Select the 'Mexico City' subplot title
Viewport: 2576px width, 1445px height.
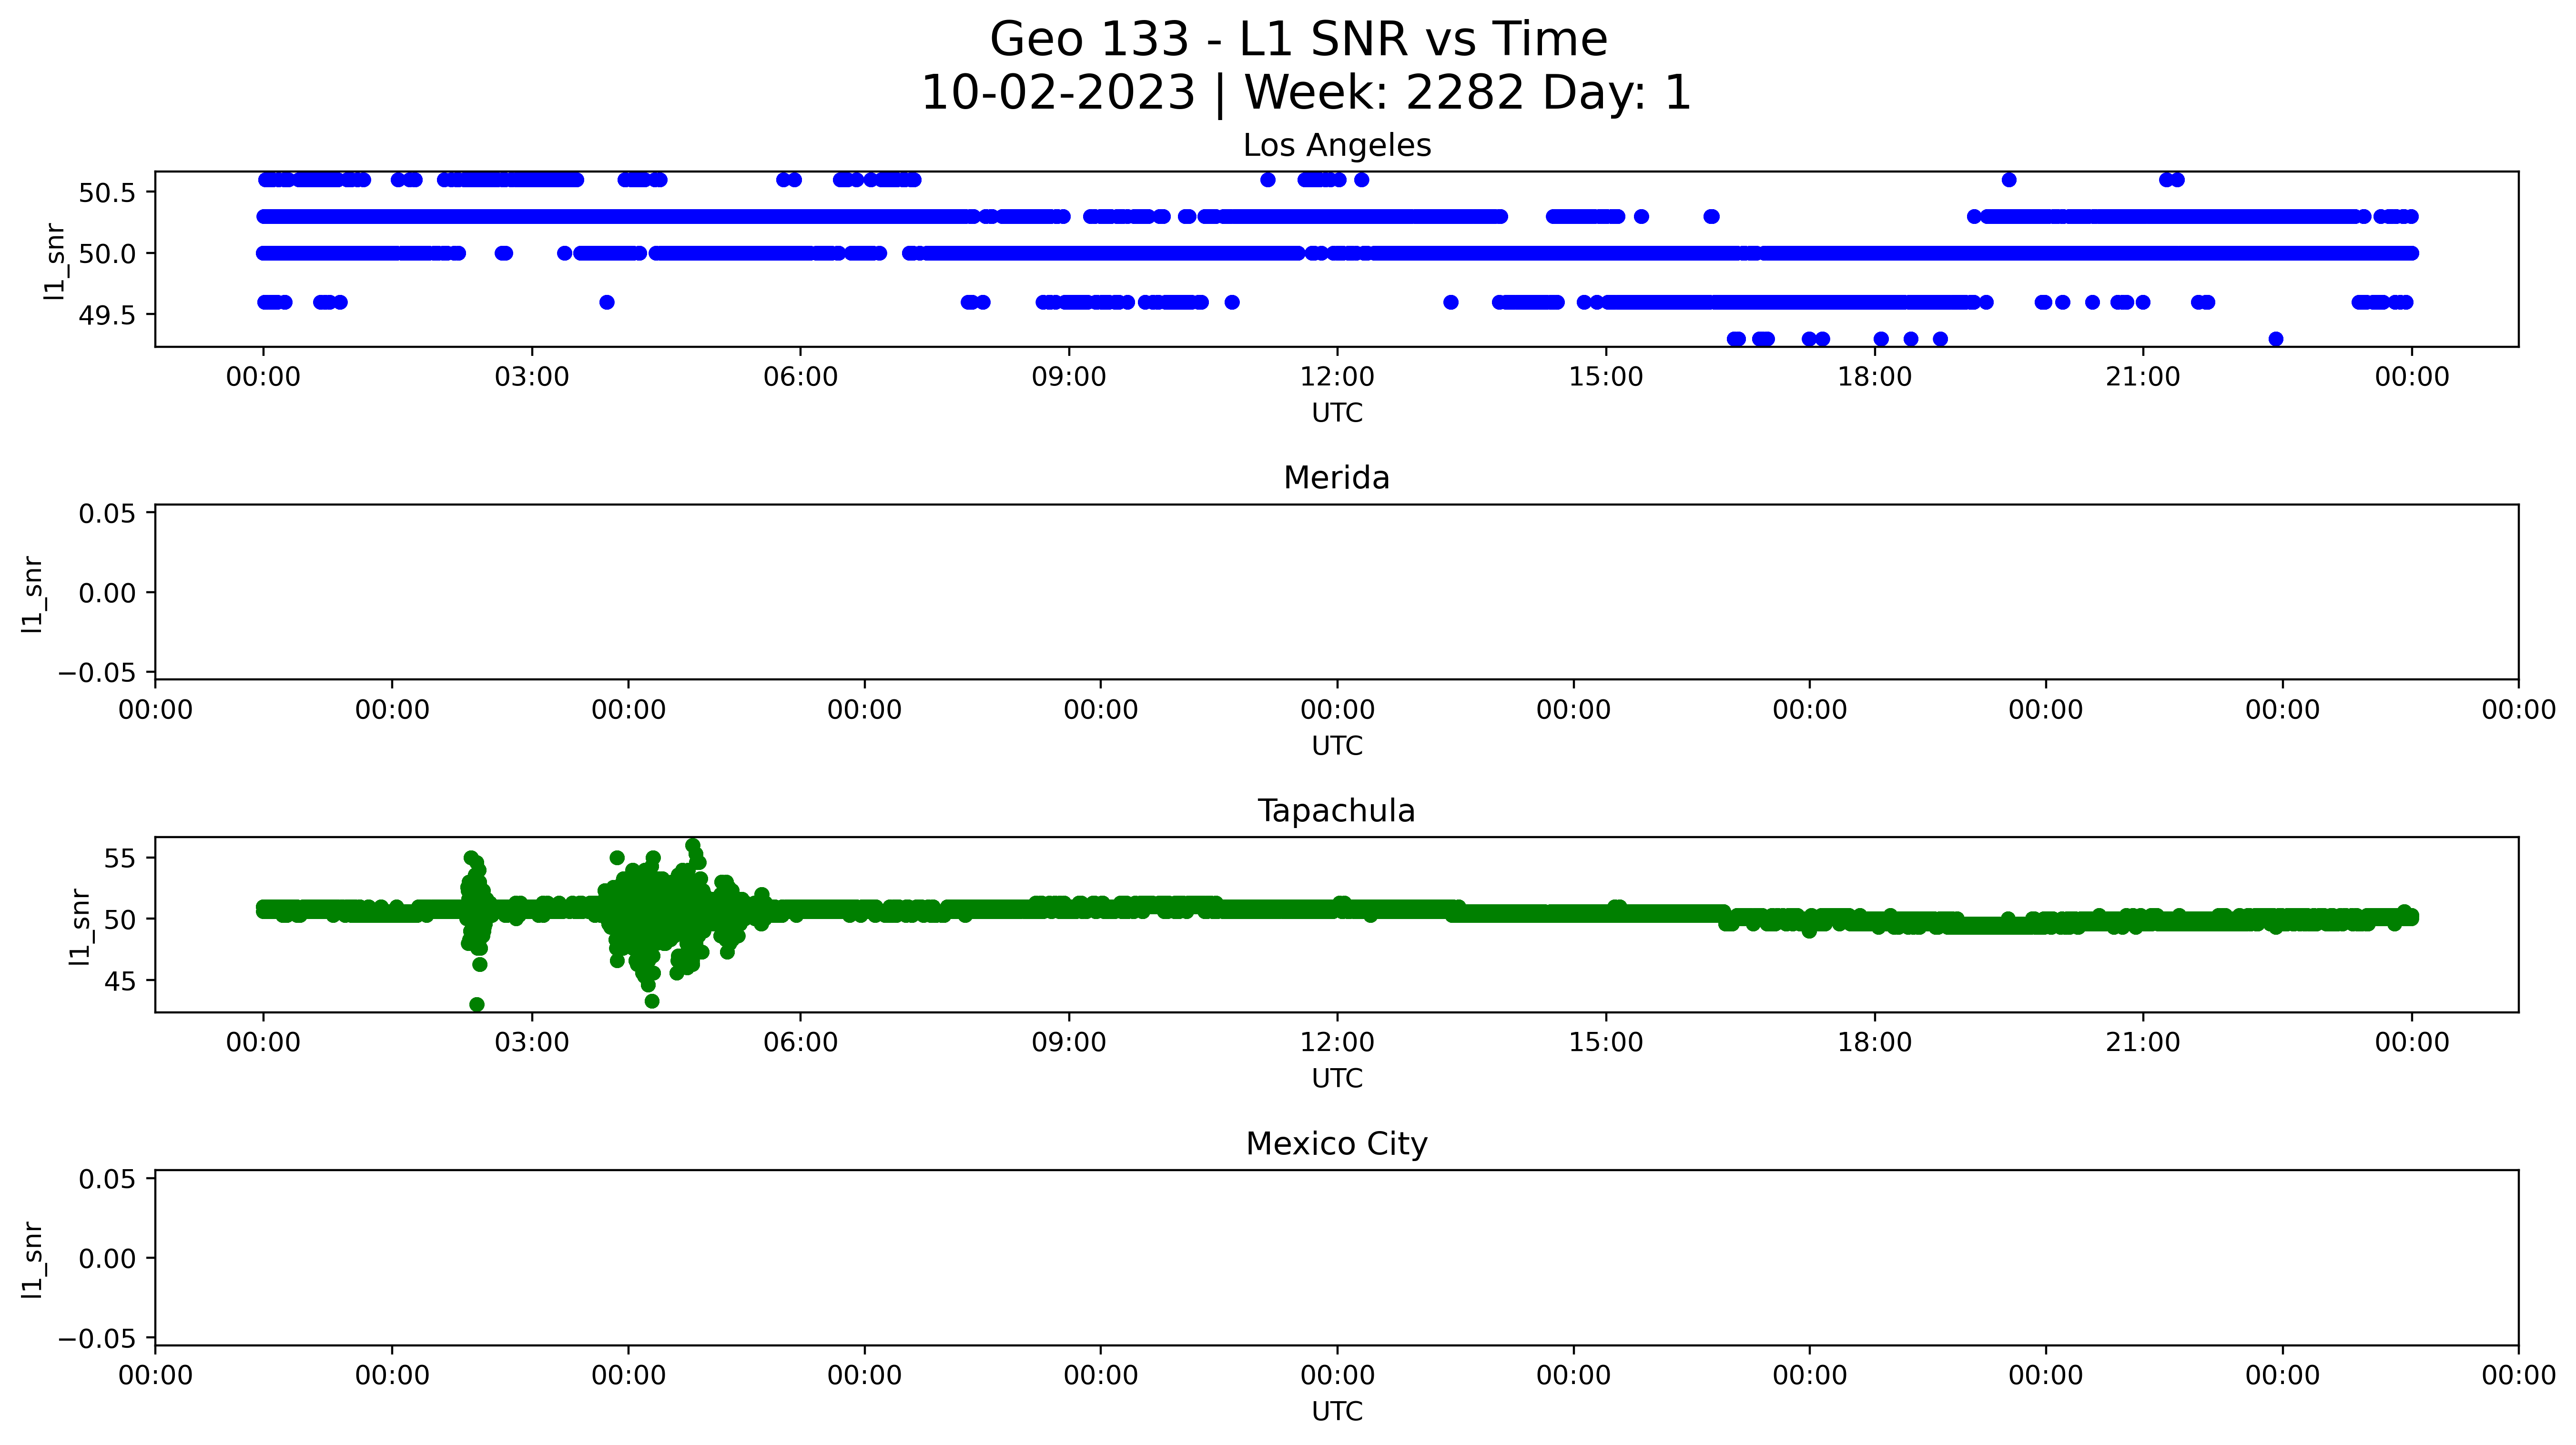[1337, 1144]
